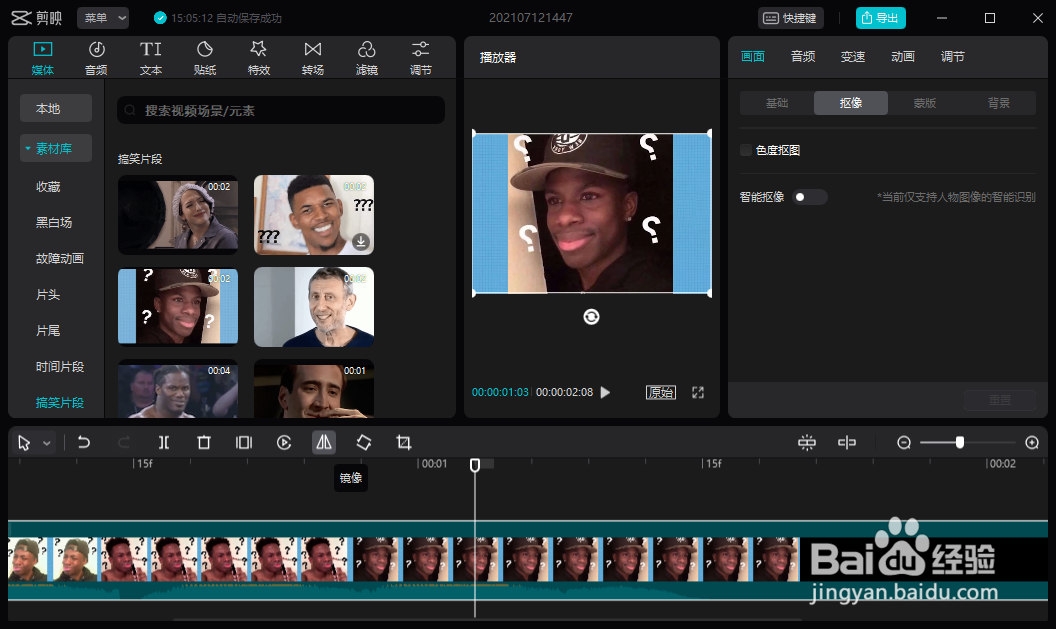1056x629 pixels.
Task: Adjust the timeline zoom slider handle
Action: [x=960, y=442]
